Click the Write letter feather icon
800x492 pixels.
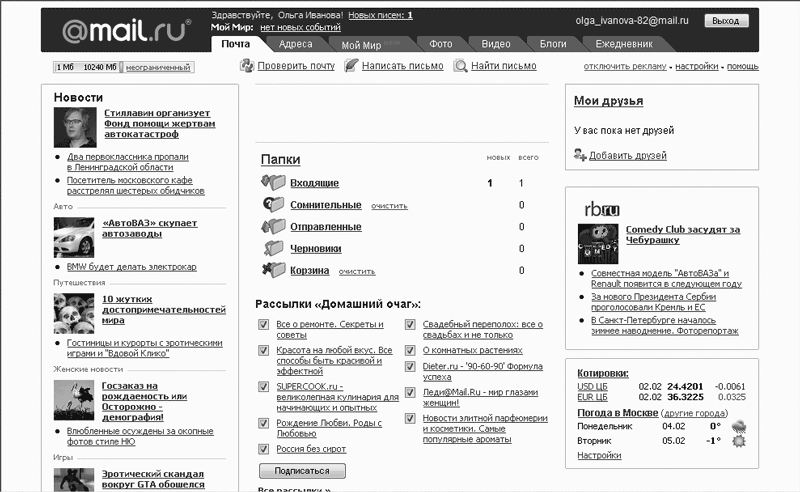pyautogui.click(x=351, y=65)
